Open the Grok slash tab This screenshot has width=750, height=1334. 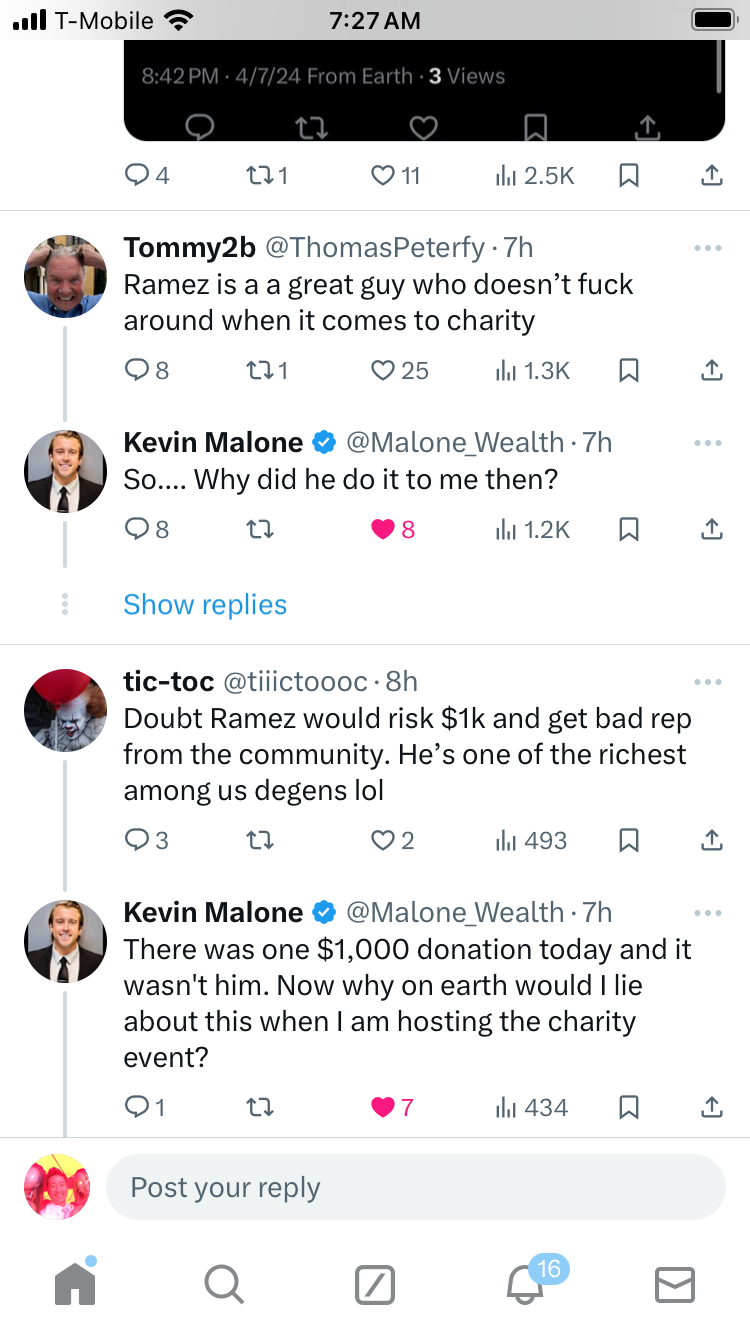(x=375, y=1284)
